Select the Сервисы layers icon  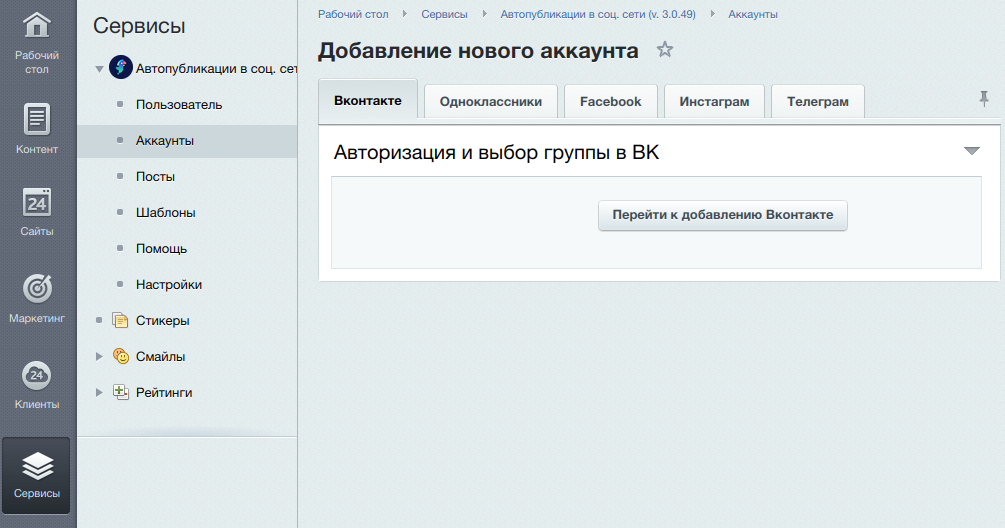click(37, 466)
